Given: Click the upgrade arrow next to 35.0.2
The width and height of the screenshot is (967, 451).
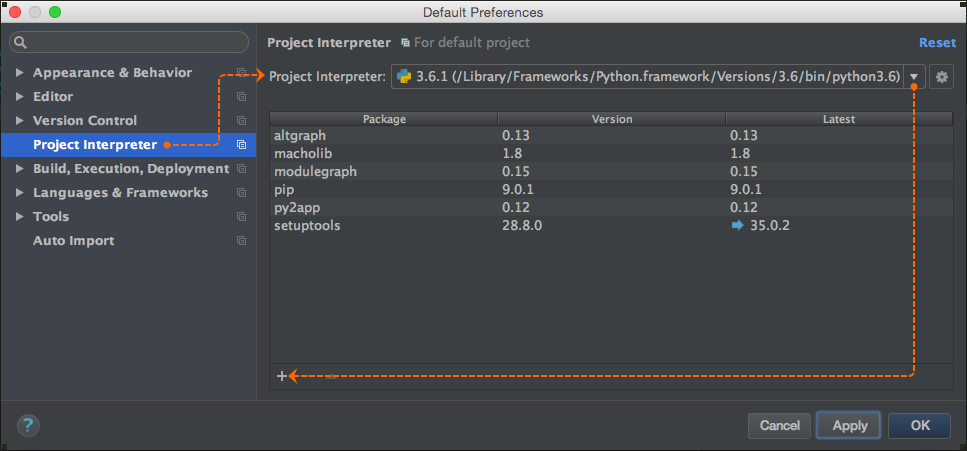Looking at the screenshot, I should 738,226.
